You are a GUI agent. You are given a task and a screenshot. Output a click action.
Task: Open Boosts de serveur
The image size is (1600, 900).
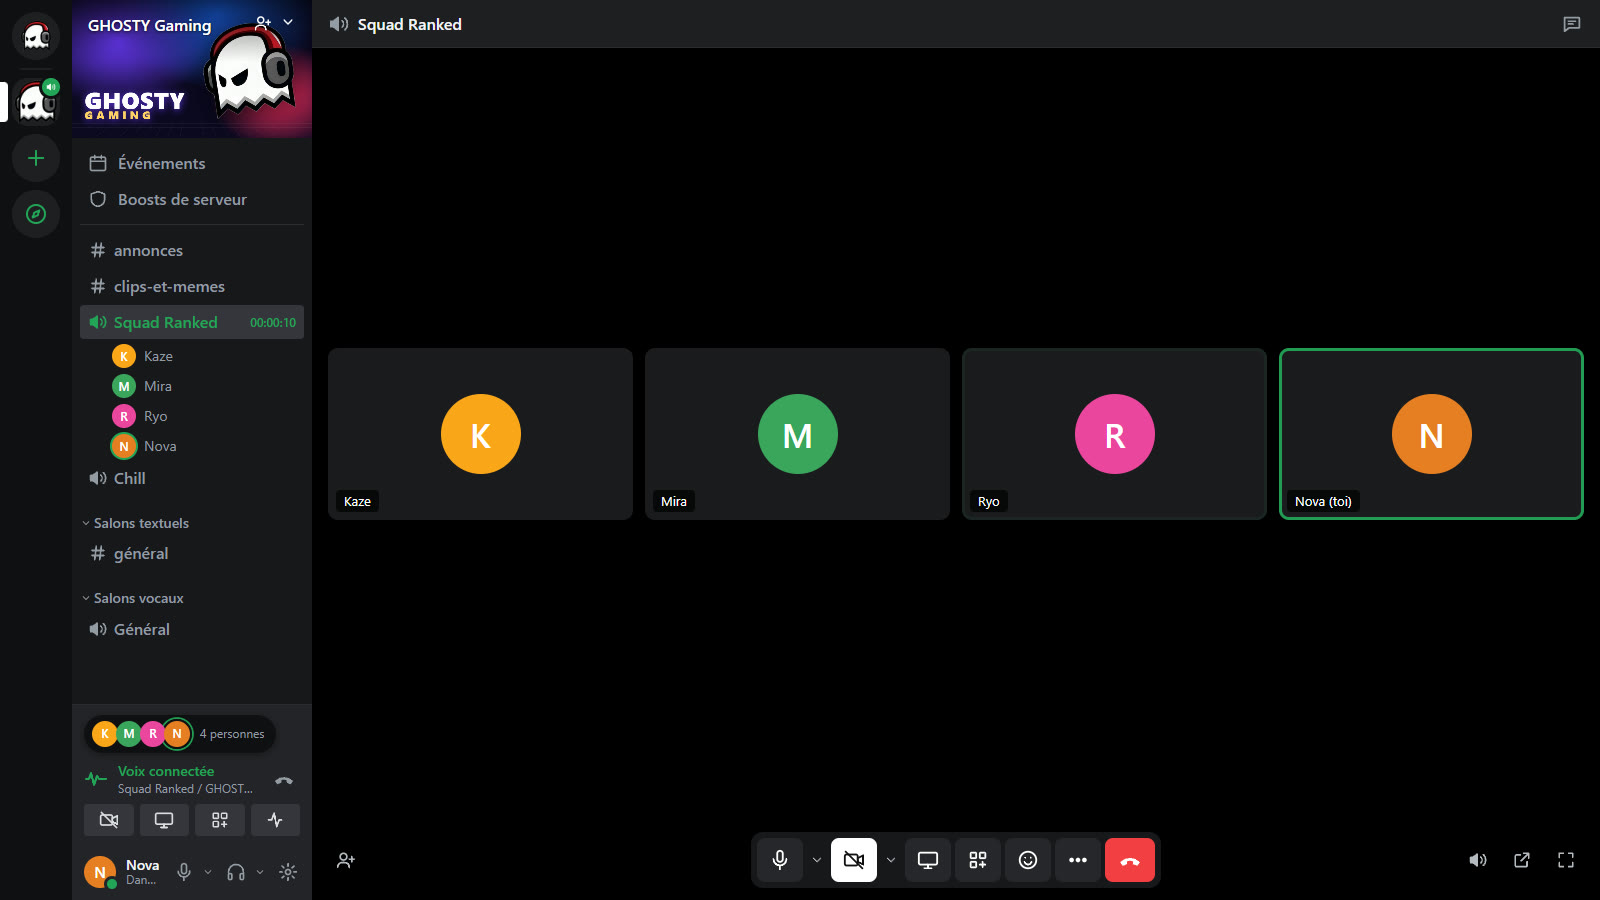pyautogui.click(x=192, y=199)
